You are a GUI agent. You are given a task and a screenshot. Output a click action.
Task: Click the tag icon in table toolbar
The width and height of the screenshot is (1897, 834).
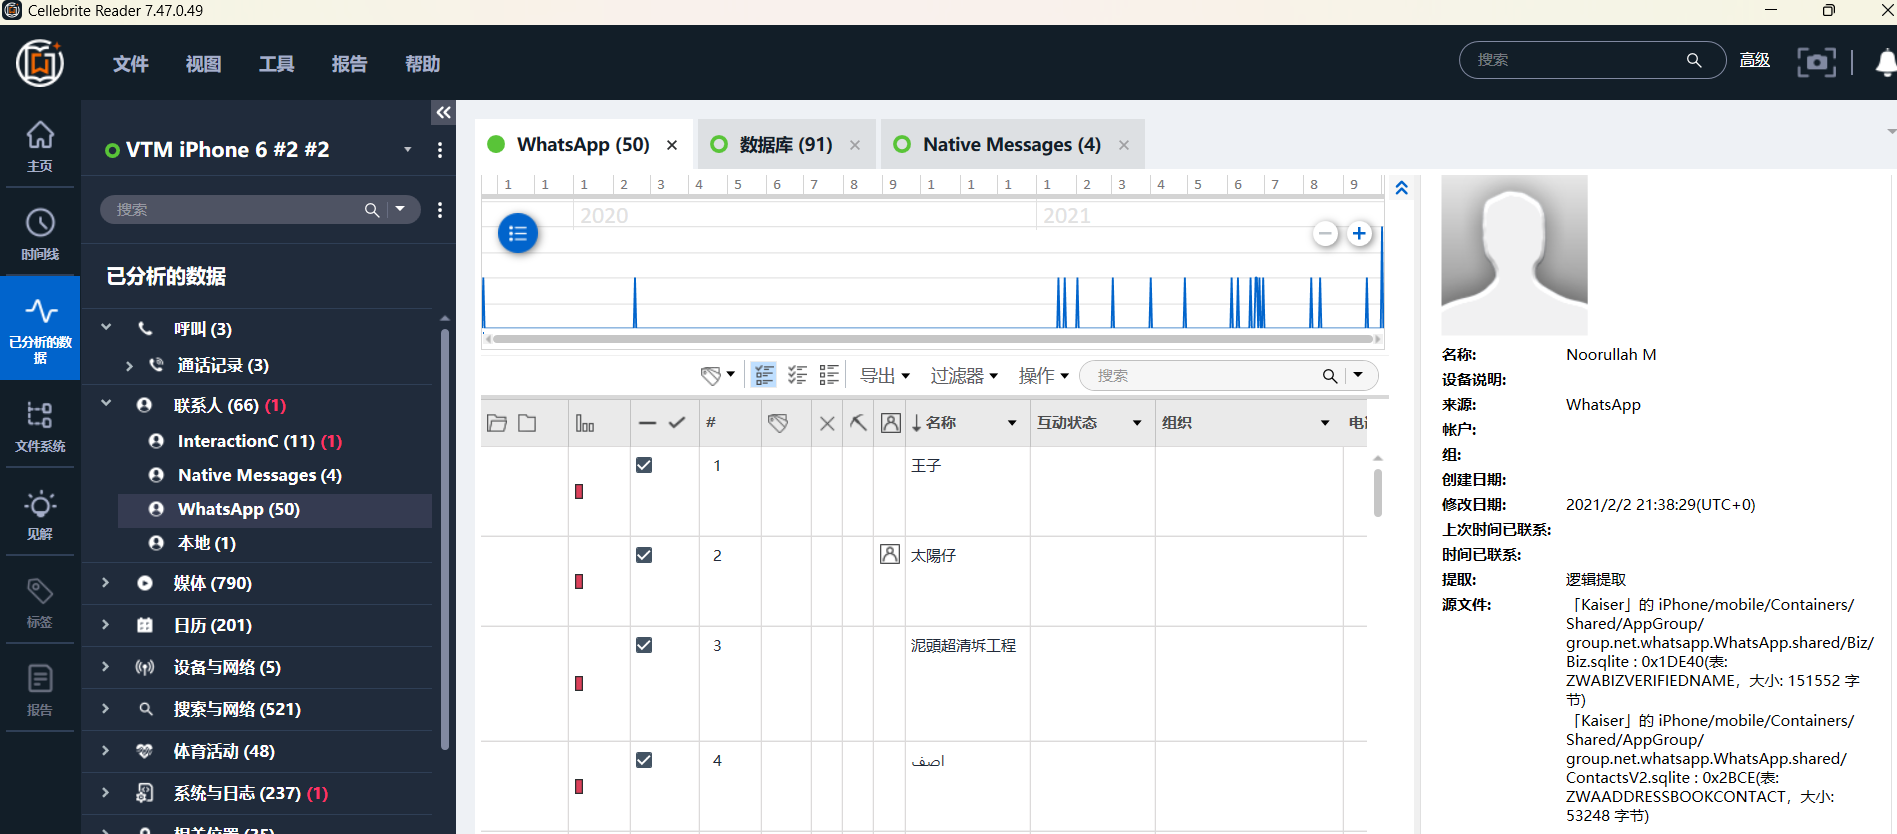[711, 376]
